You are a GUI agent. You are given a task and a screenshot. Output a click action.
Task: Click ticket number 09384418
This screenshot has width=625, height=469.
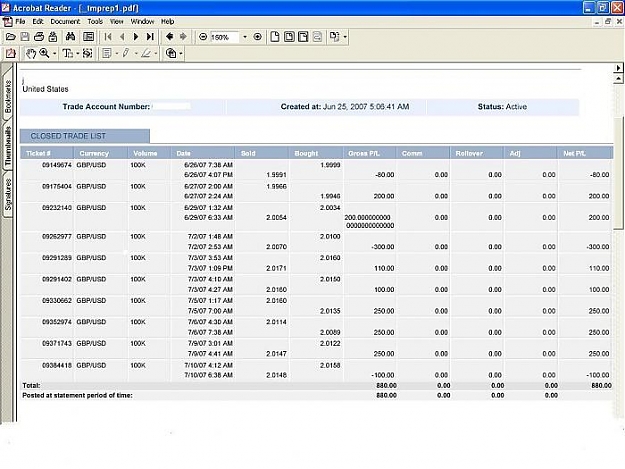pyautogui.click(x=57, y=365)
